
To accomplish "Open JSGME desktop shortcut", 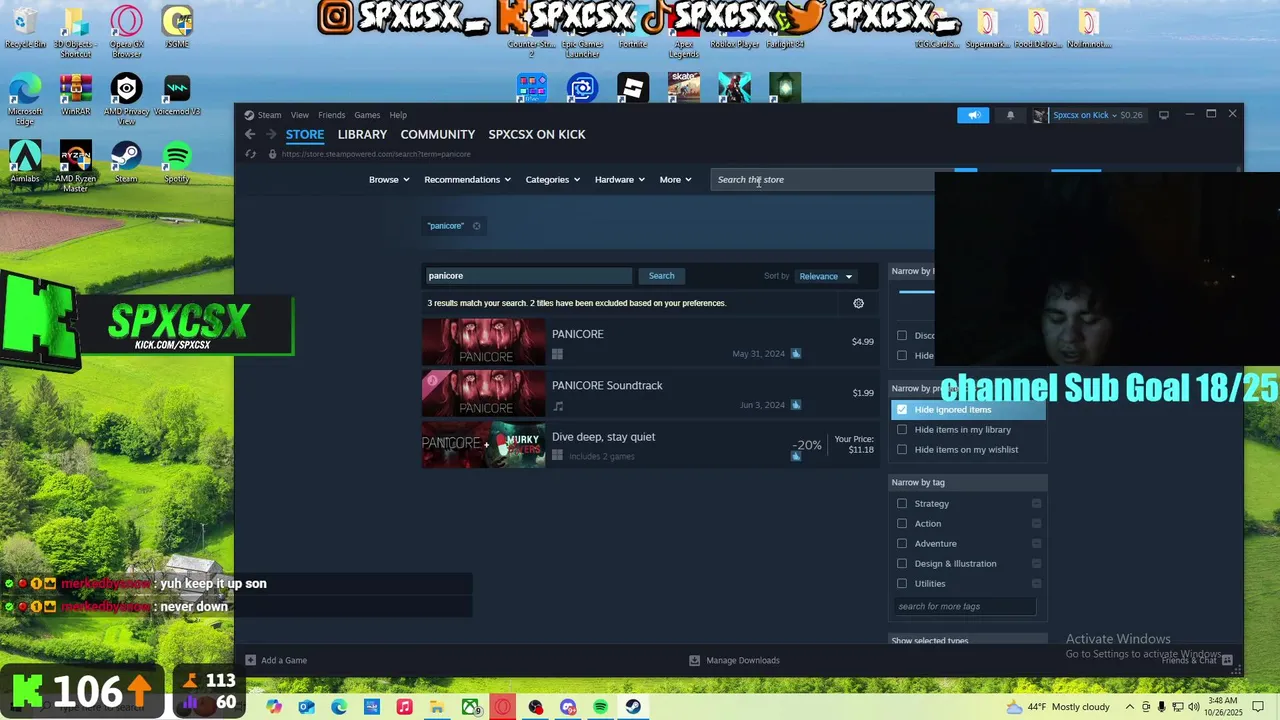I will tap(177, 28).
